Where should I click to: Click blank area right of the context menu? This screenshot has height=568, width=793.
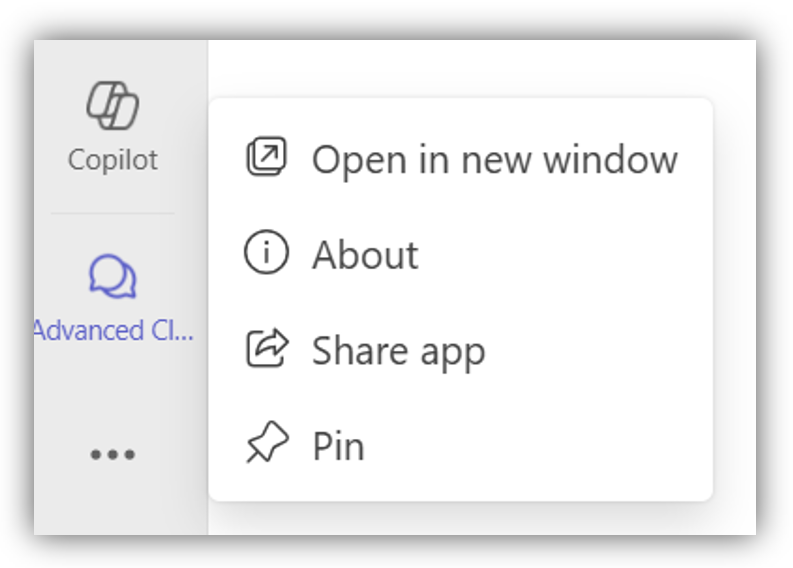(735, 300)
